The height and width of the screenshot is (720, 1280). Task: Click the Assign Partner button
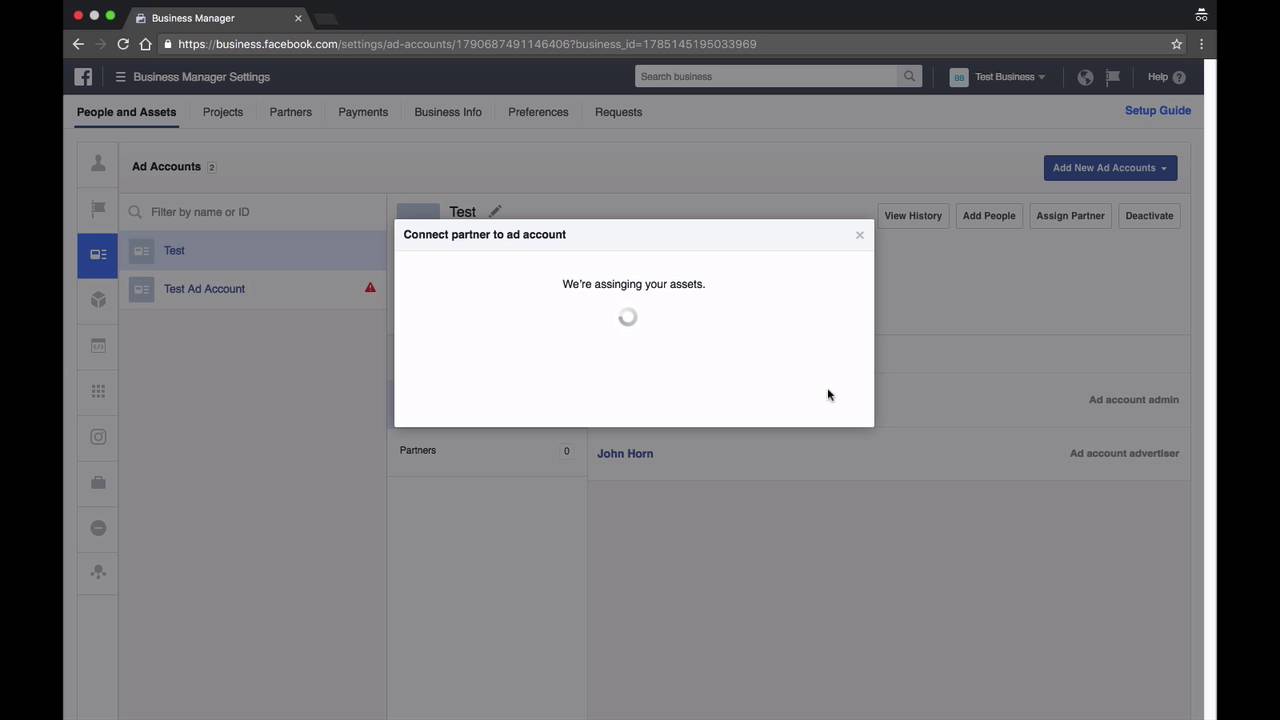click(x=1070, y=216)
